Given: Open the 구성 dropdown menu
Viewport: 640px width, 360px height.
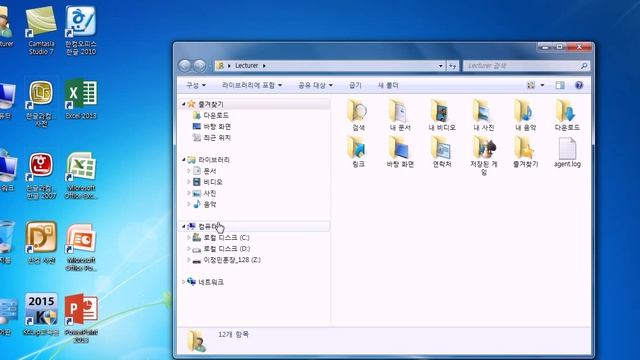Looking at the screenshot, I should pyautogui.click(x=196, y=85).
